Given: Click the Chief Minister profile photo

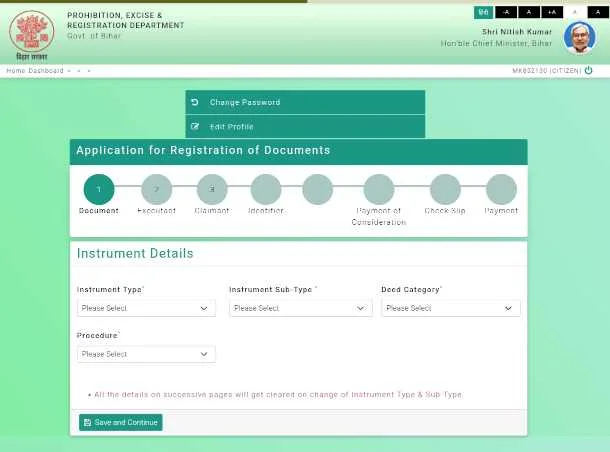Looking at the screenshot, I should tap(579, 38).
